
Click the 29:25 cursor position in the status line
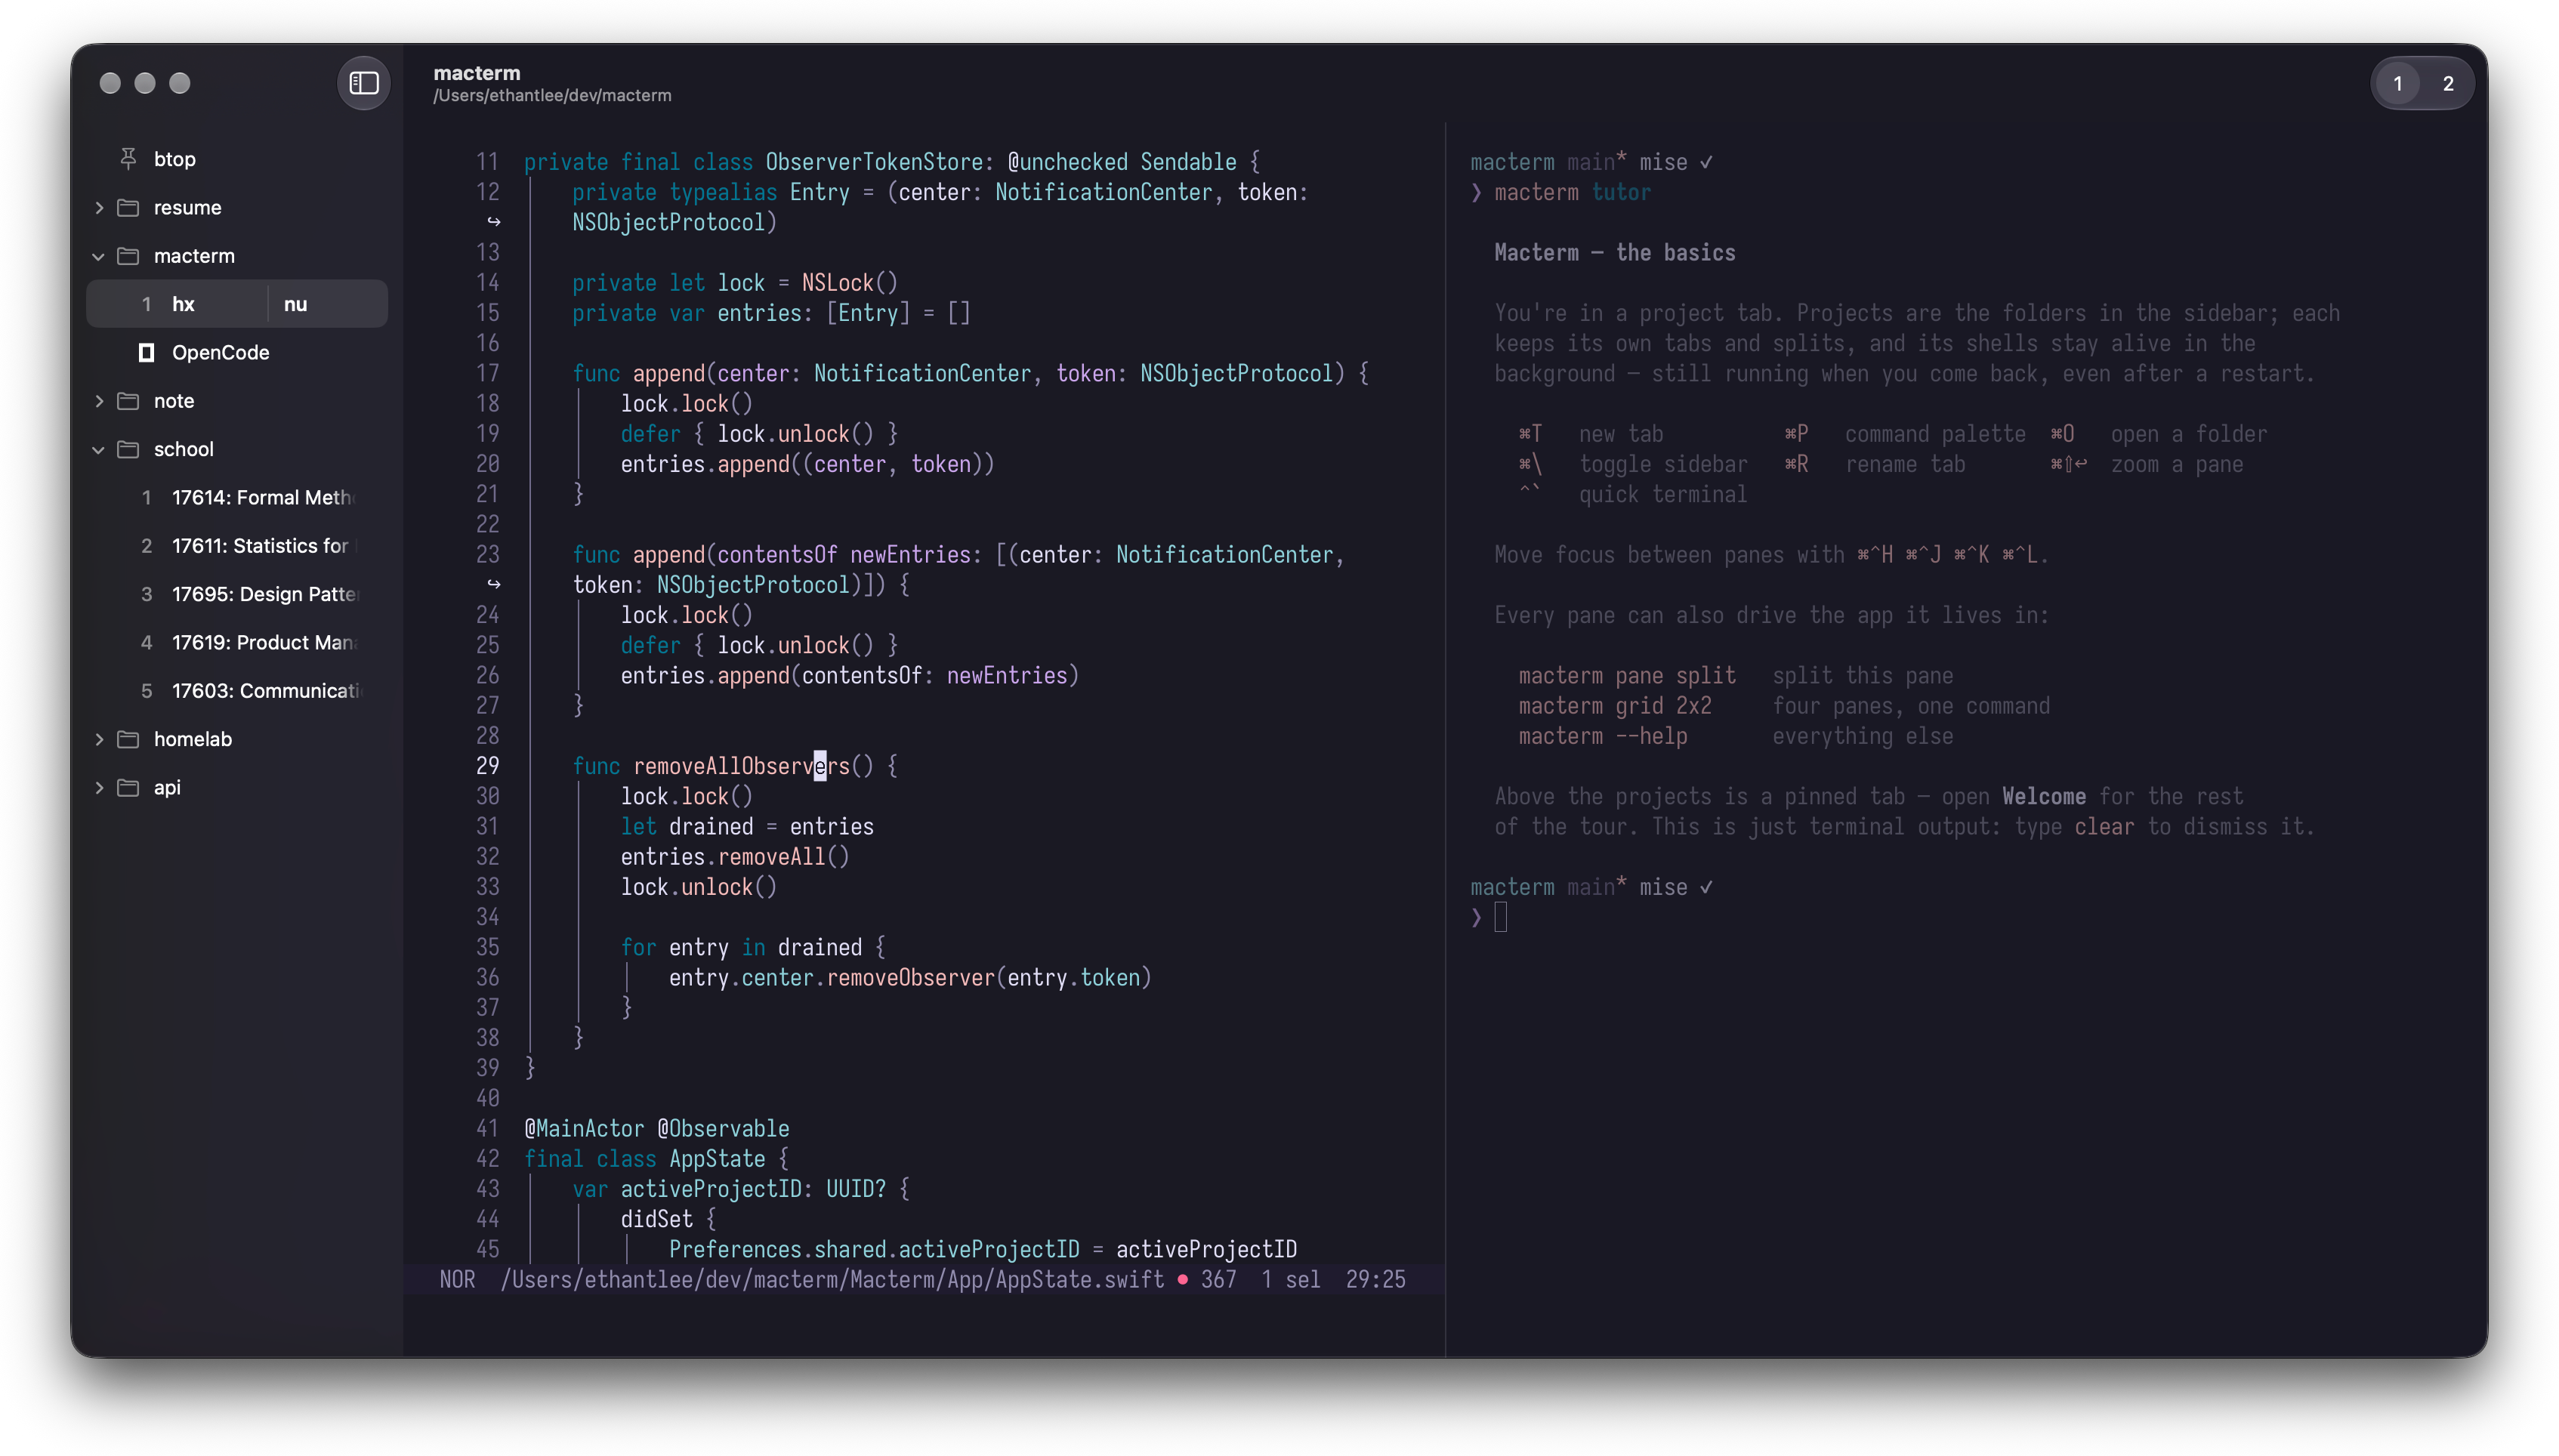click(1375, 1279)
